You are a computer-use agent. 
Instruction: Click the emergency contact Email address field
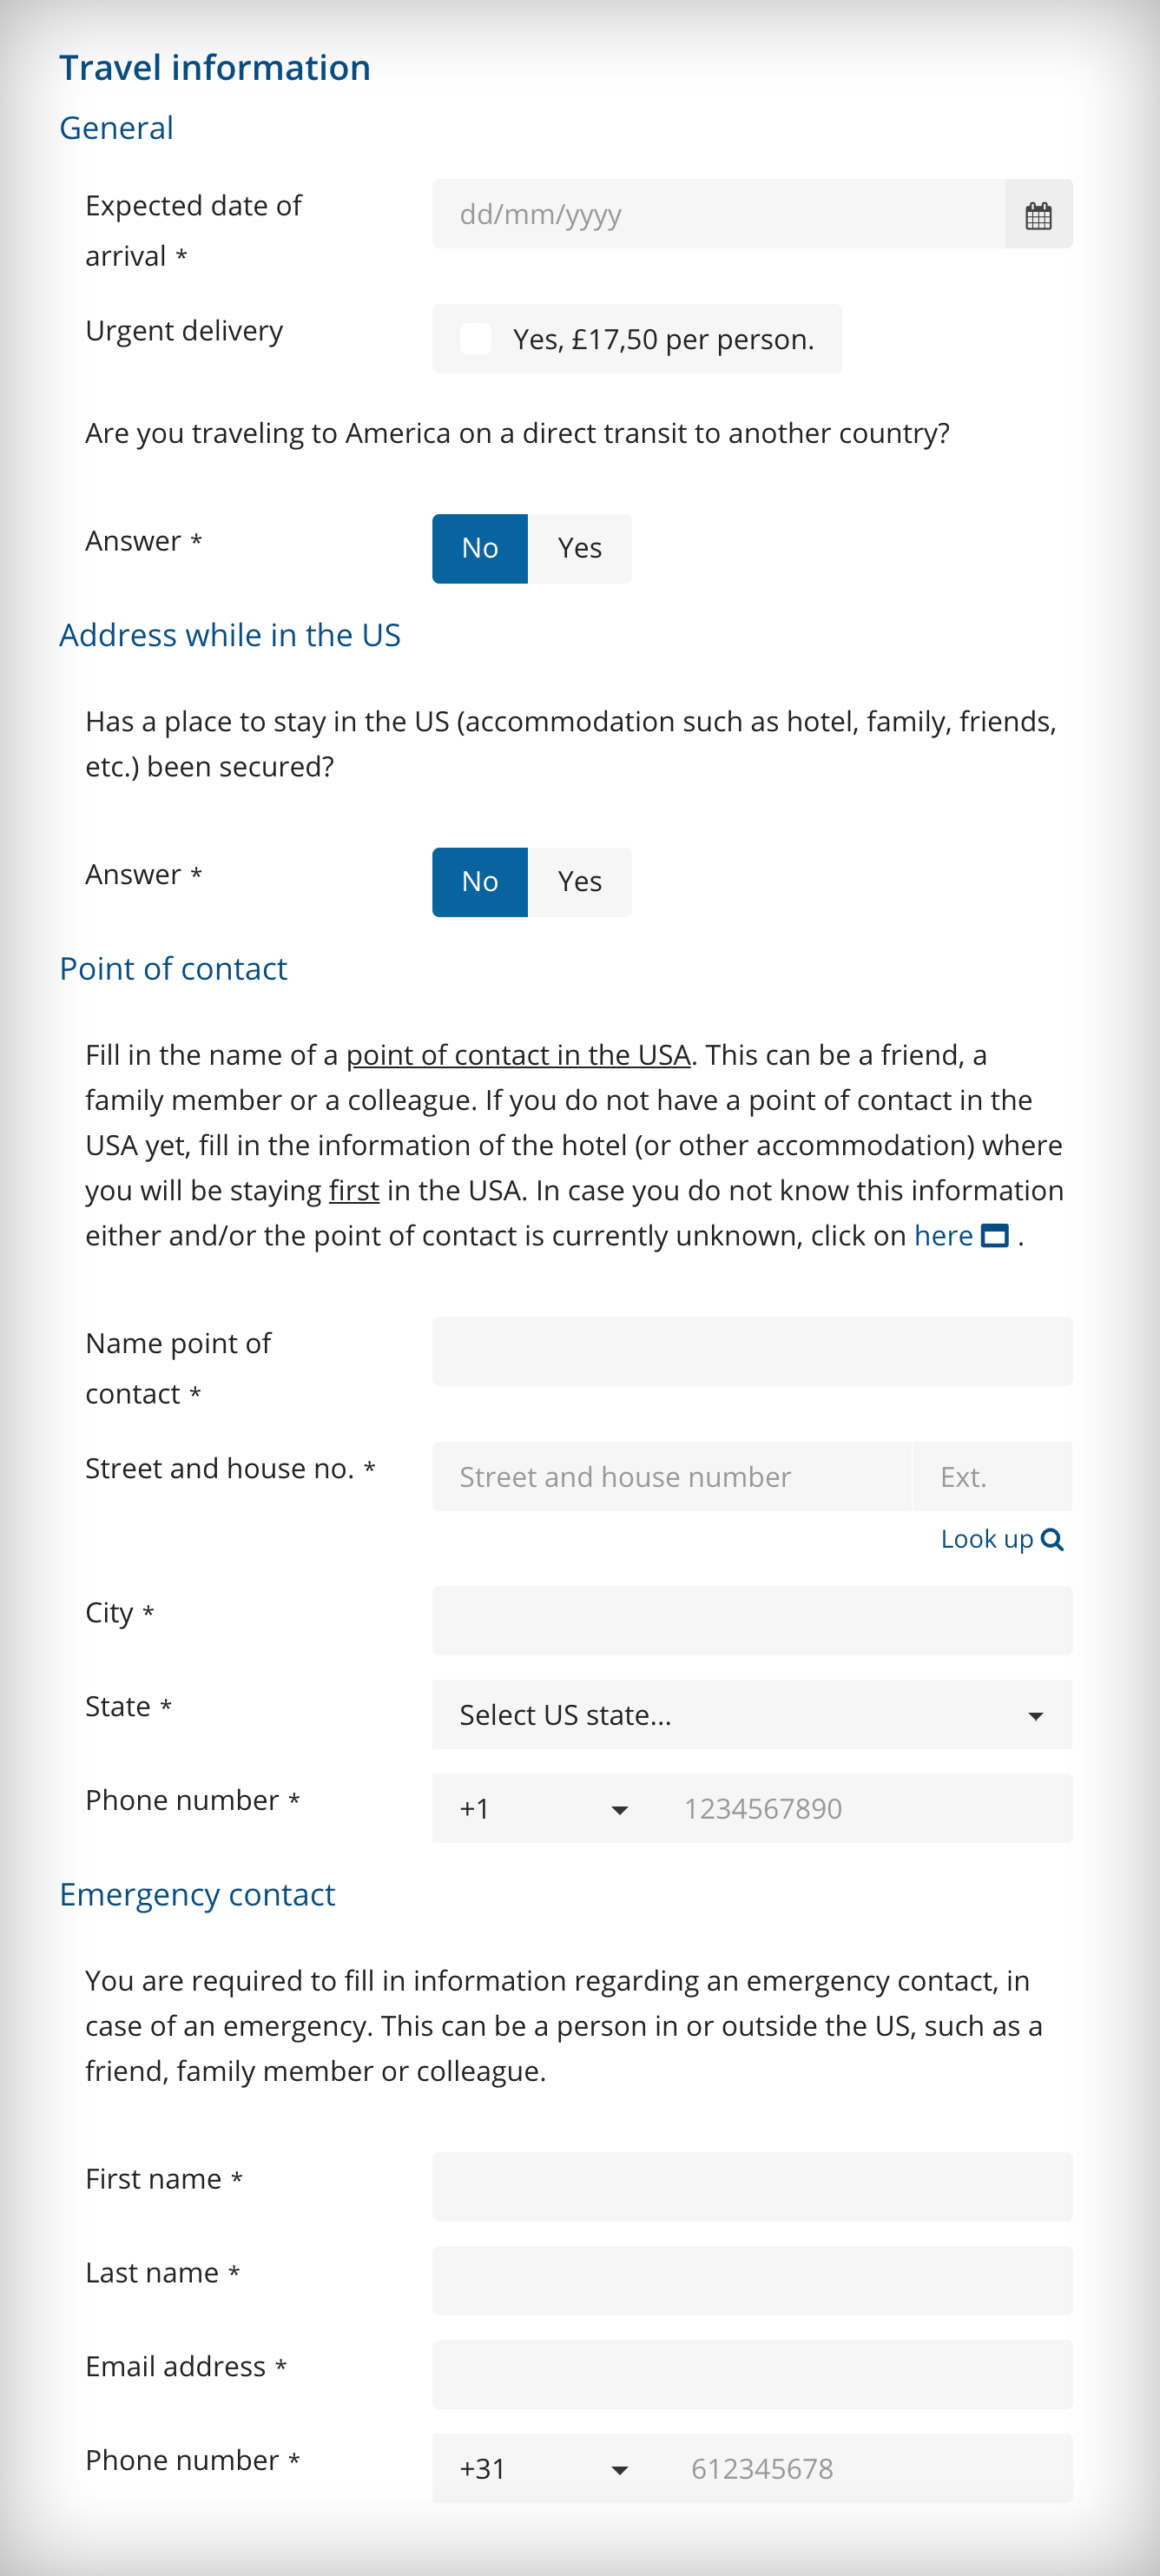coord(751,2374)
